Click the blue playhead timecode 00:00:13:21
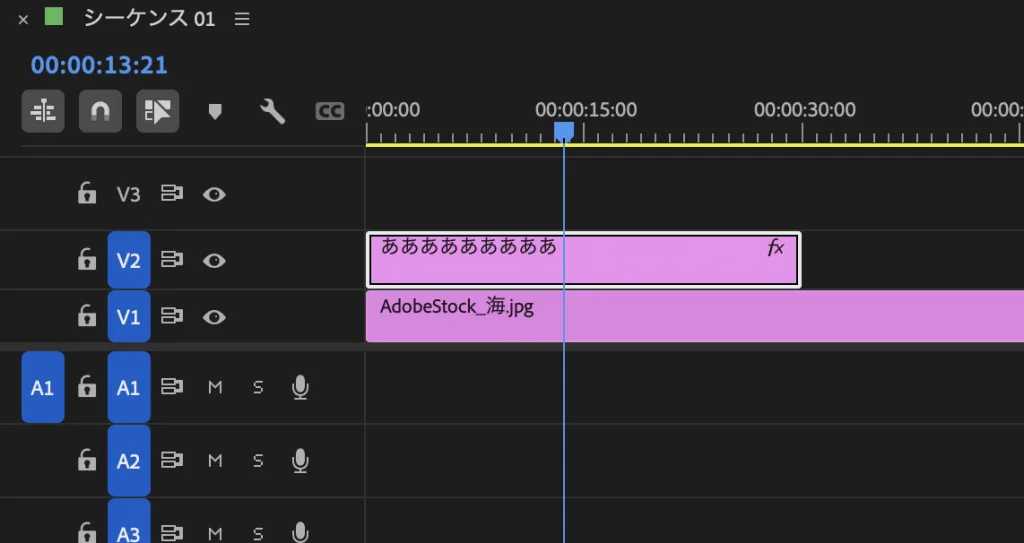Image resolution: width=1024 pixels, height=543 pixels. (x=99, y=66)
